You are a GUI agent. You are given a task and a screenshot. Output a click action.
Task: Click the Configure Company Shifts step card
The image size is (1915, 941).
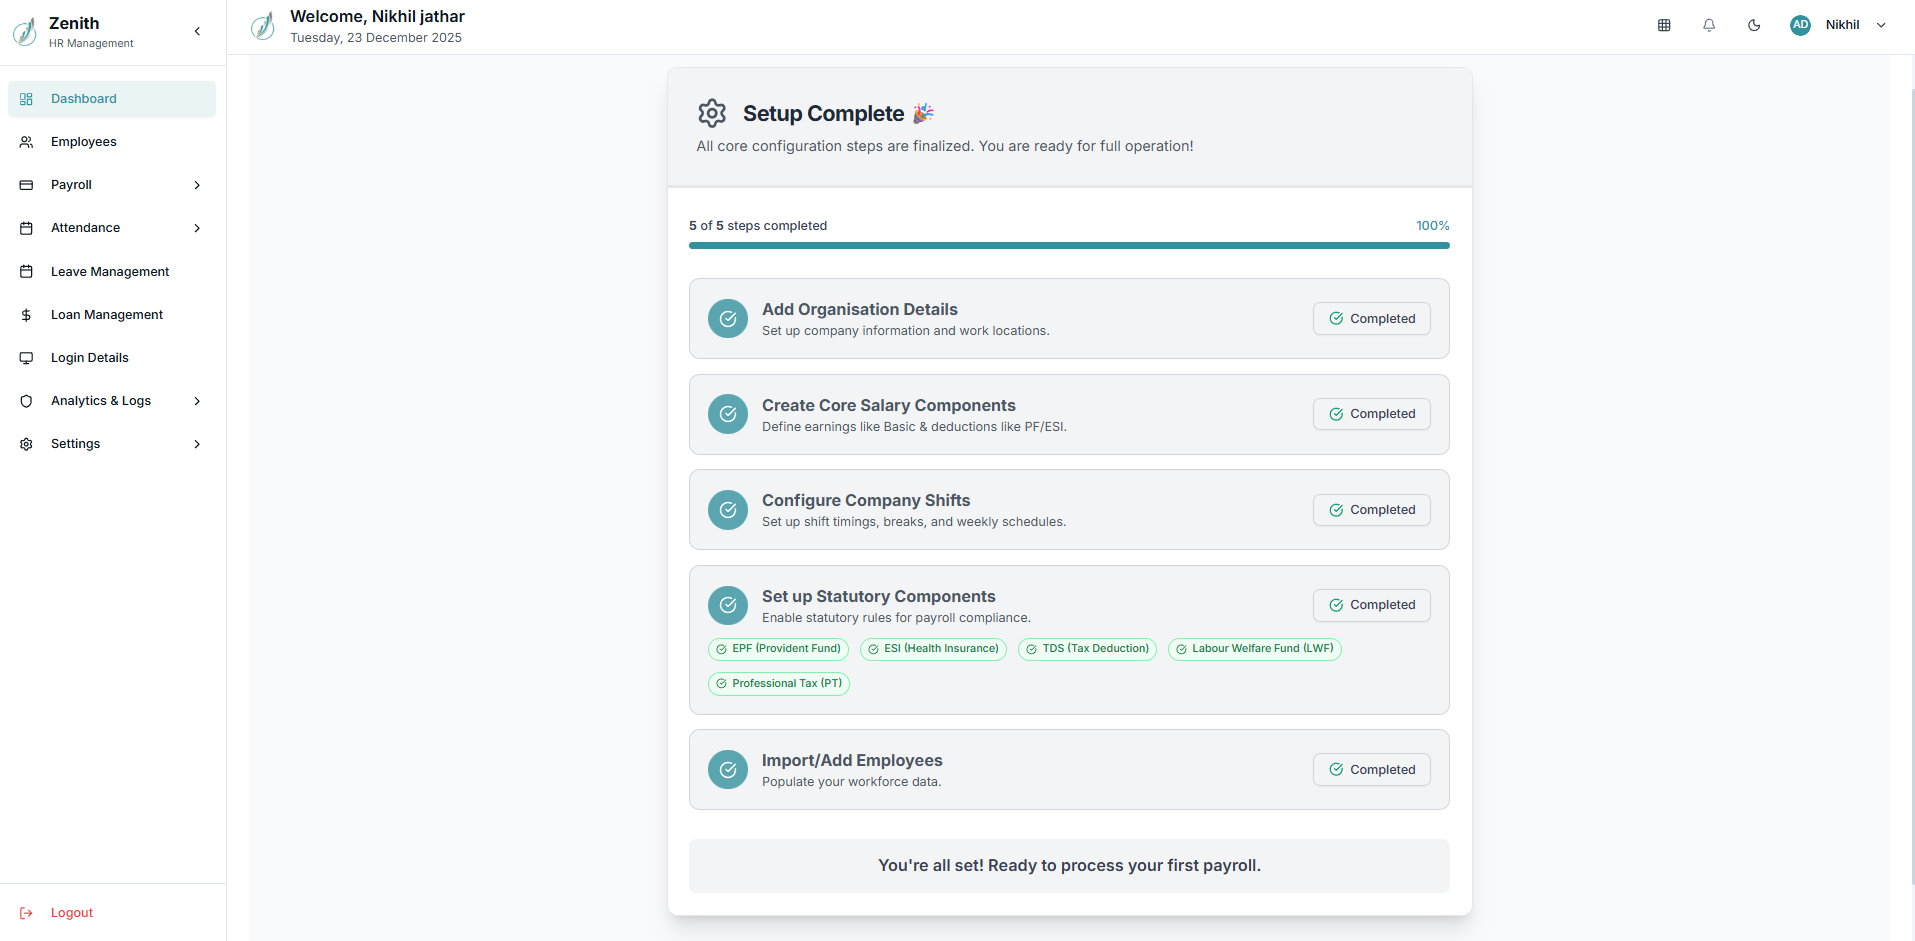[x=1000, y=510]
